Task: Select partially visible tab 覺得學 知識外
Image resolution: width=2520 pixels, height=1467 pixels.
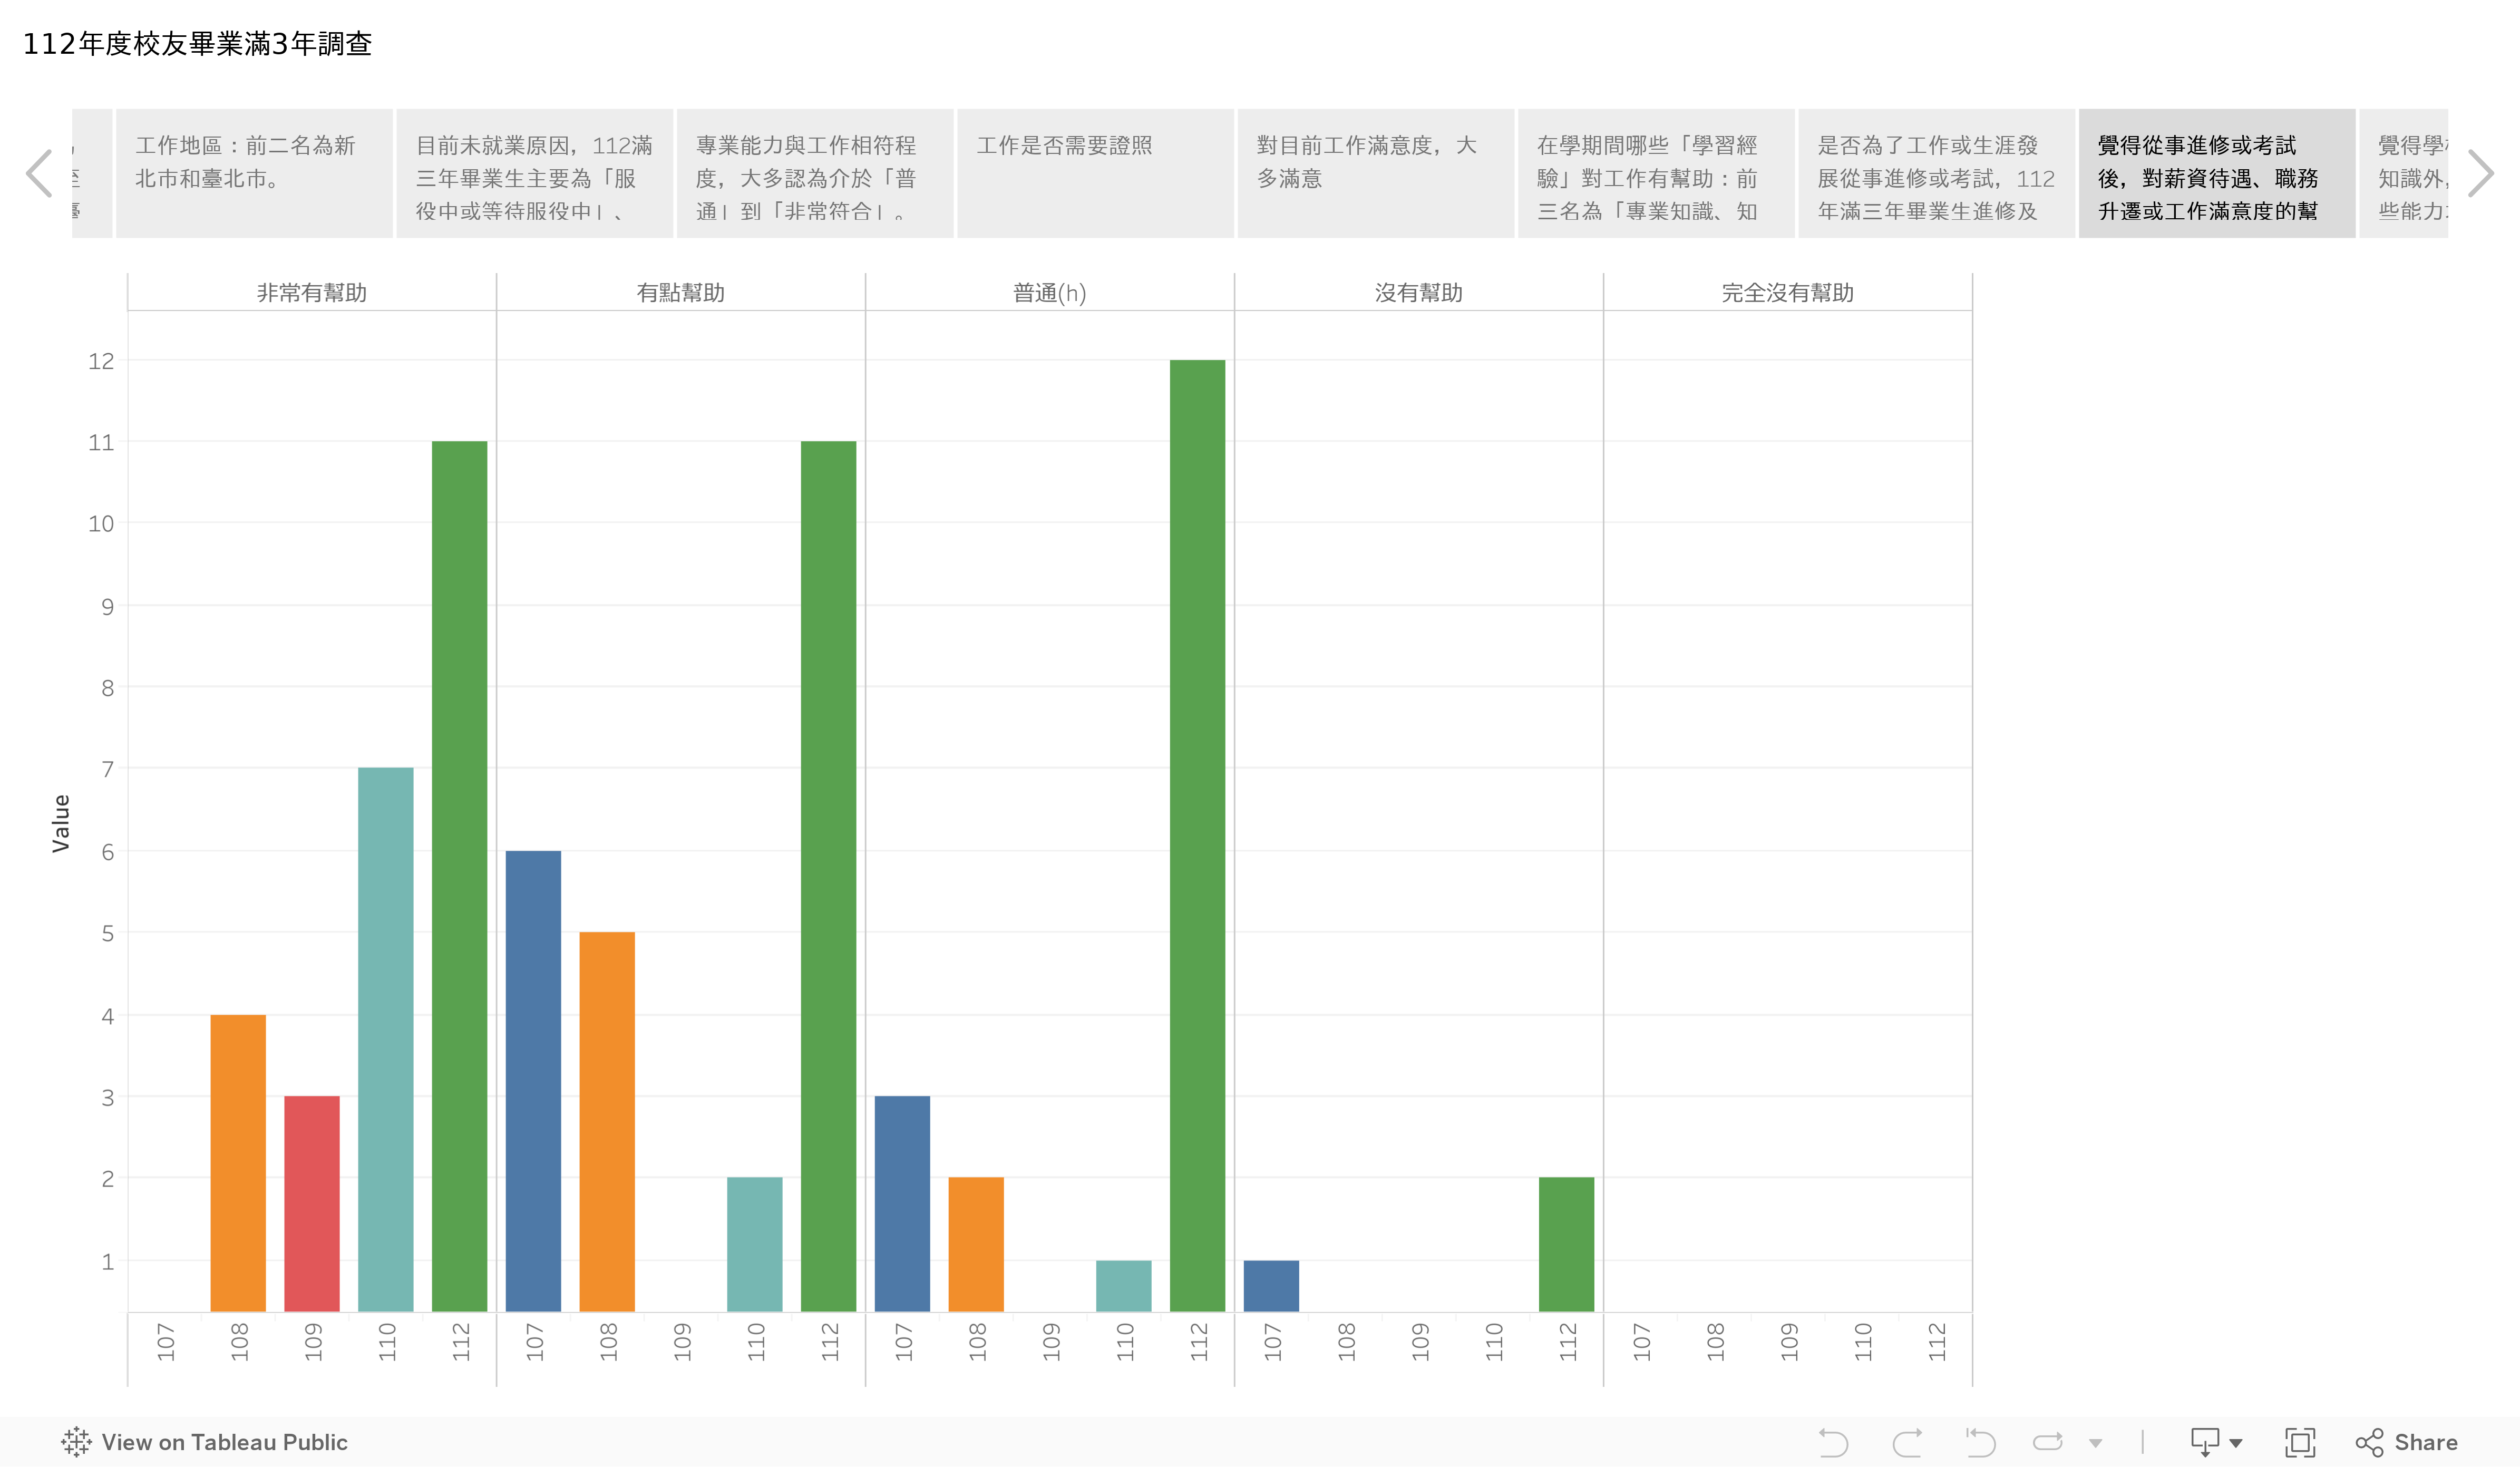Action: click(x=2404, y=173)
